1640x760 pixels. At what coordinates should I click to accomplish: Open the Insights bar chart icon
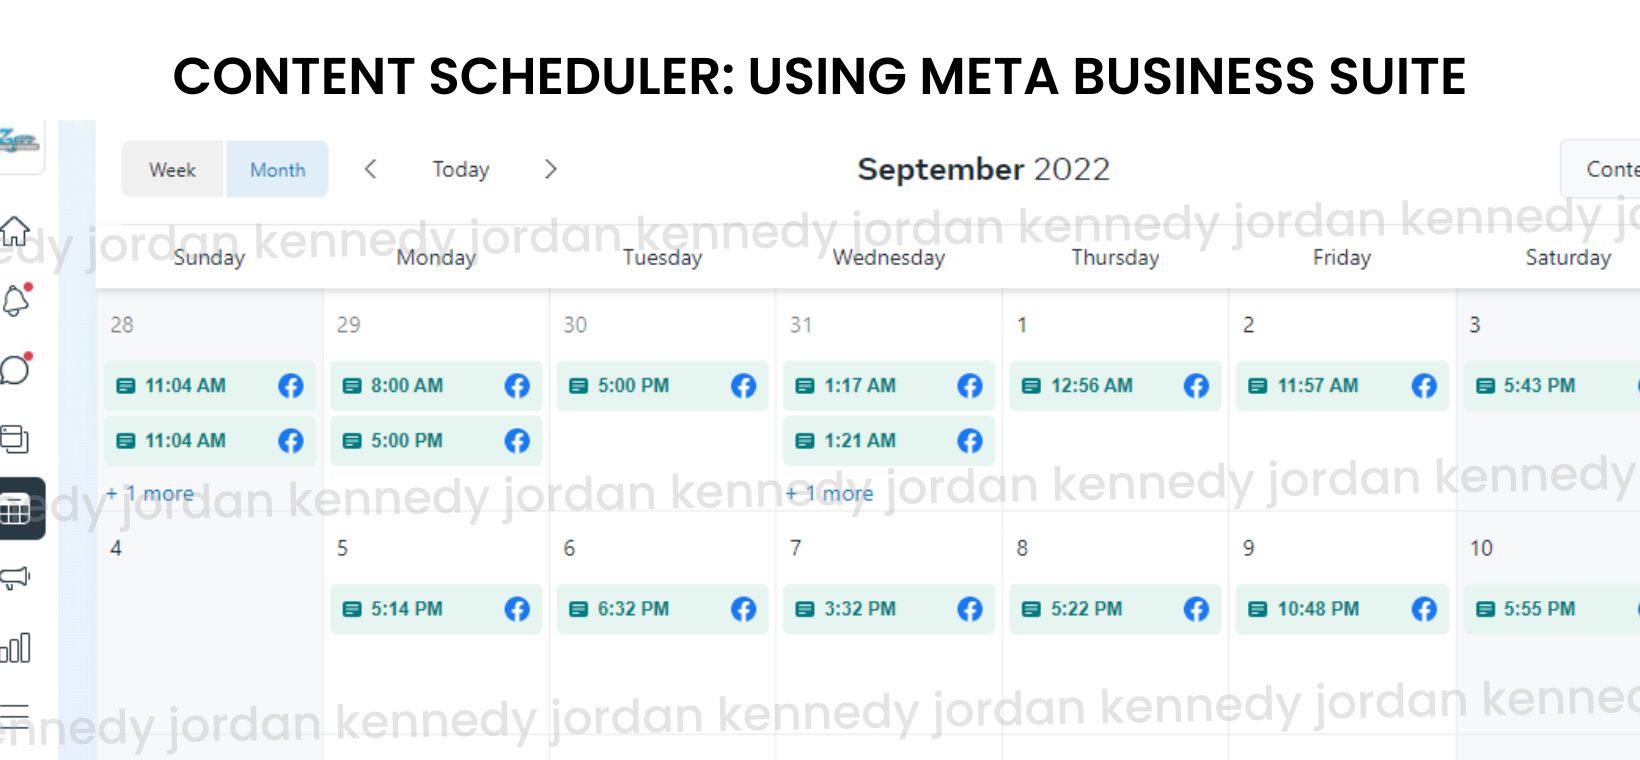click(x=15, y=648)
